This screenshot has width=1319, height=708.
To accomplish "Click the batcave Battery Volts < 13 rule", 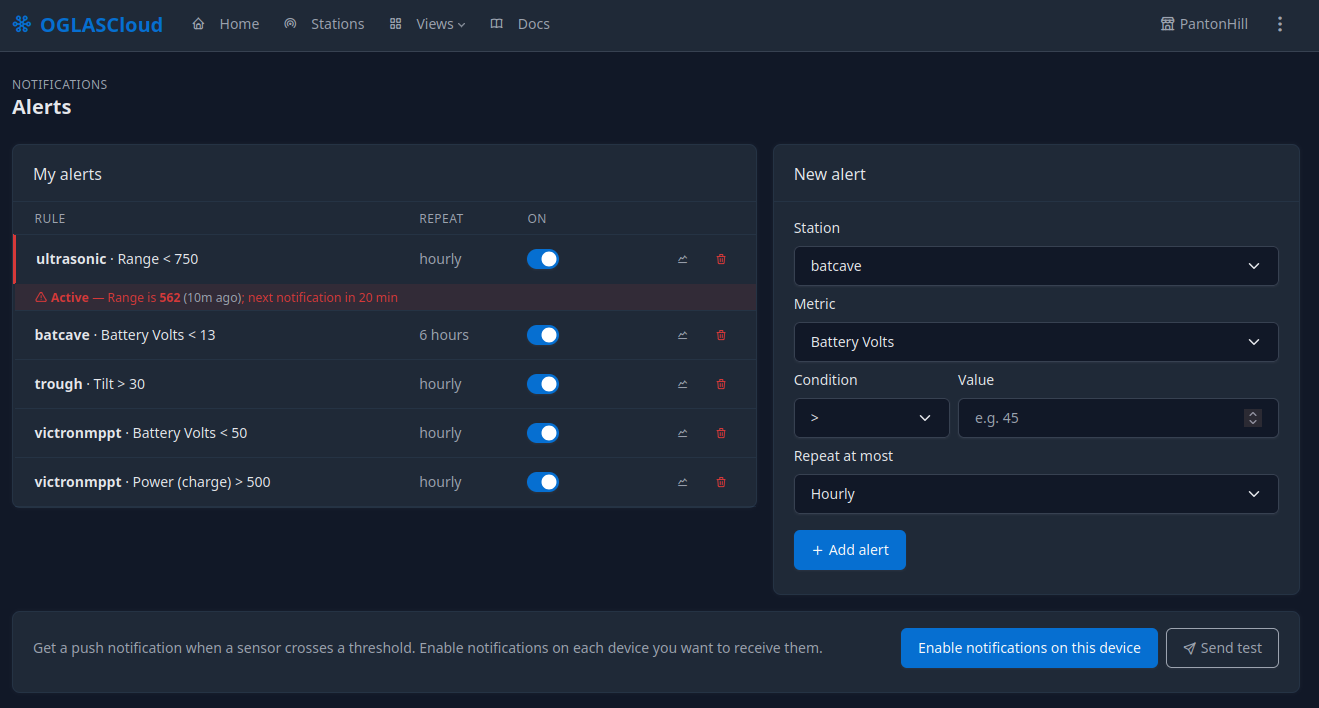I will point(125,335).
